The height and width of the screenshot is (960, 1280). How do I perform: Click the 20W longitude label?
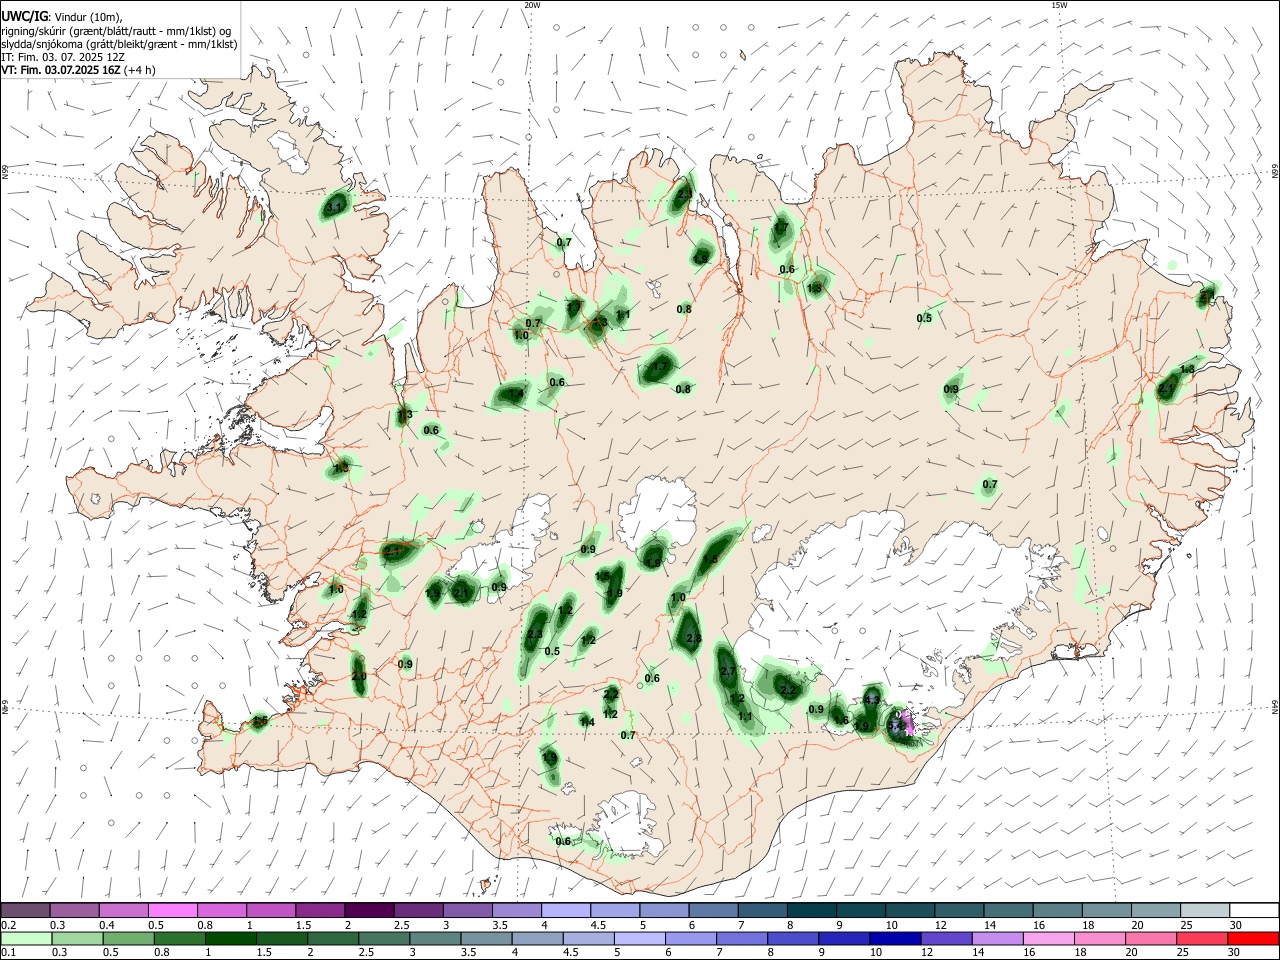click(x=532, y=5)
